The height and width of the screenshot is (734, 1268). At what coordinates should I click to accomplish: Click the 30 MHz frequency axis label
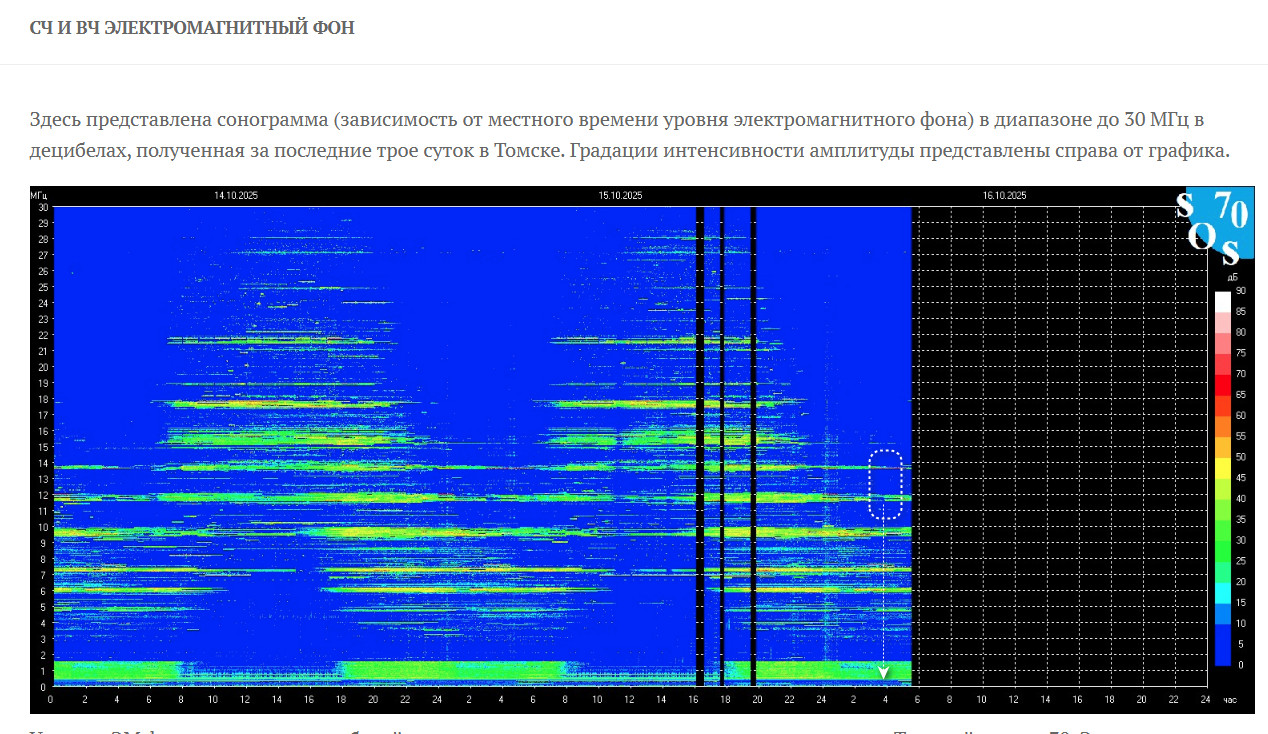point(43,208)
